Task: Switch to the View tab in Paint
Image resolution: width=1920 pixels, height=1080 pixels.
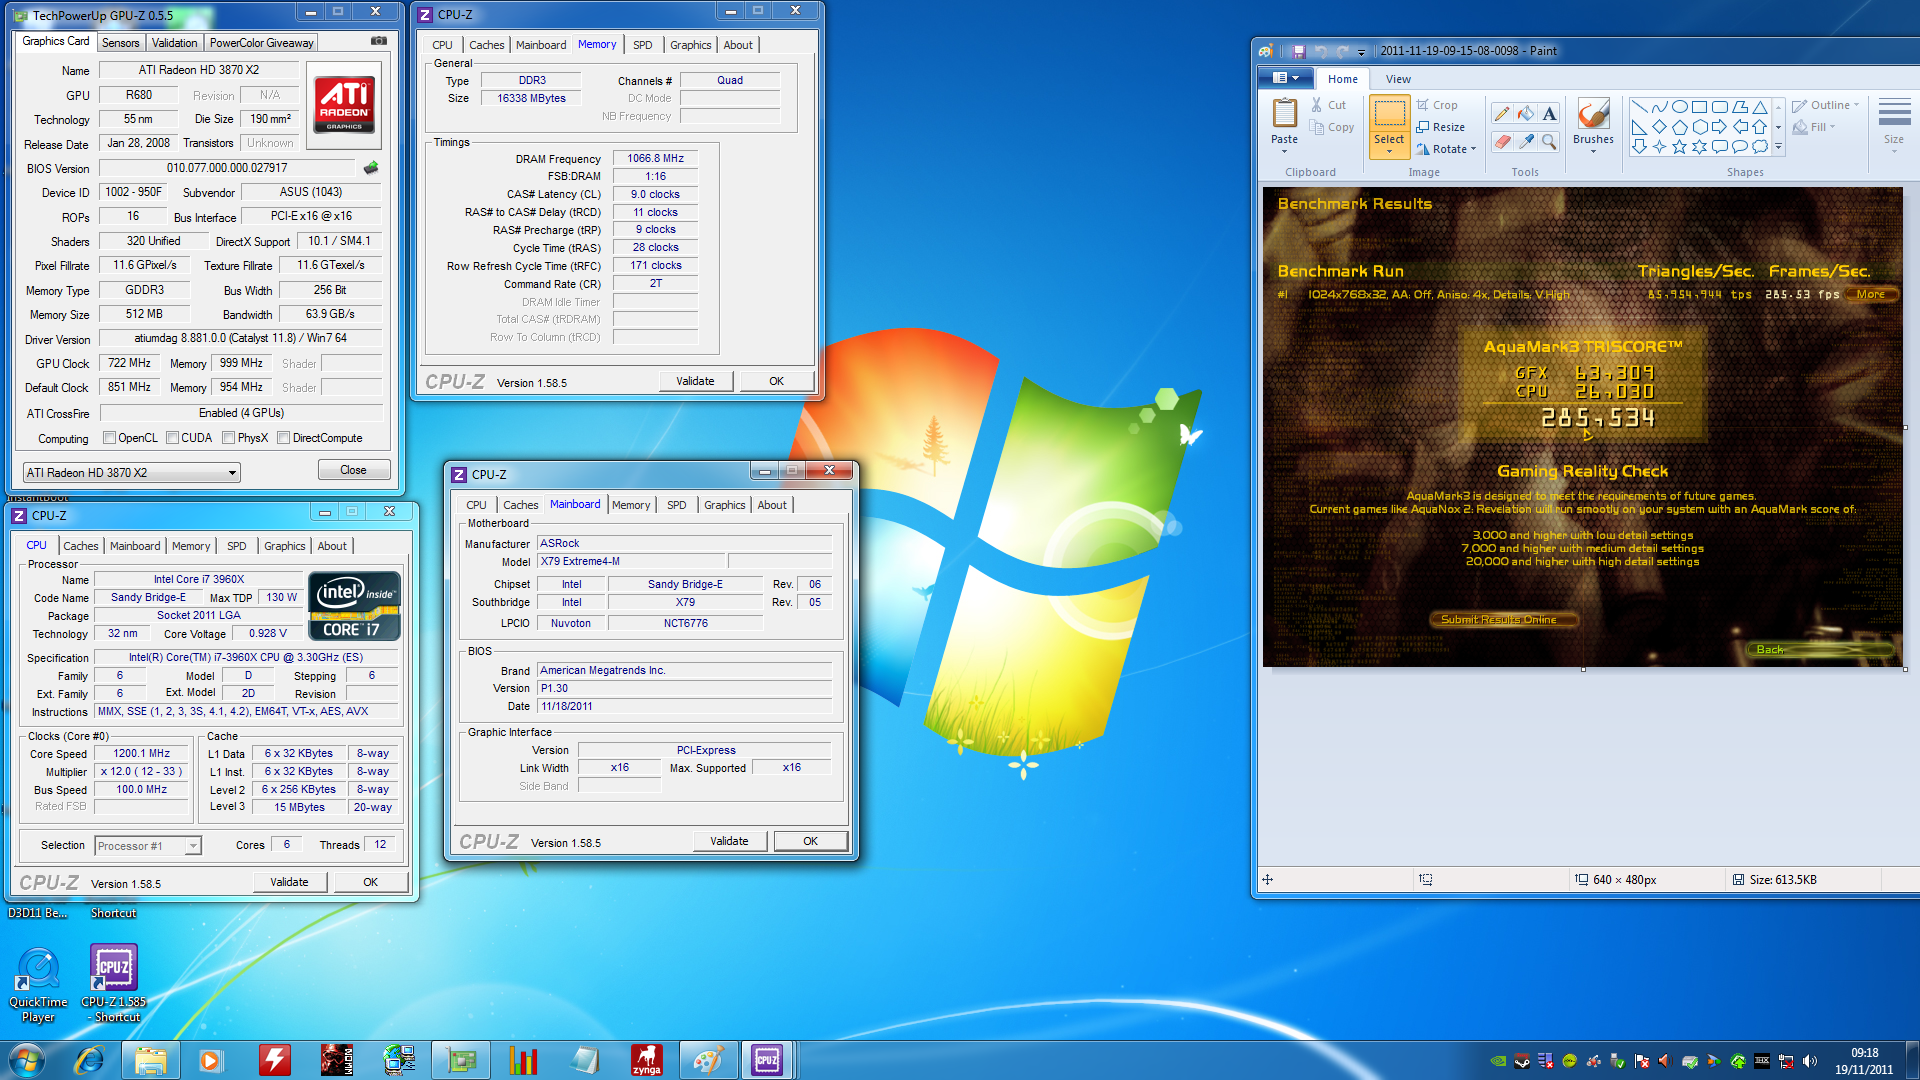Action: pyautogui.click(x=1398, y=79)
